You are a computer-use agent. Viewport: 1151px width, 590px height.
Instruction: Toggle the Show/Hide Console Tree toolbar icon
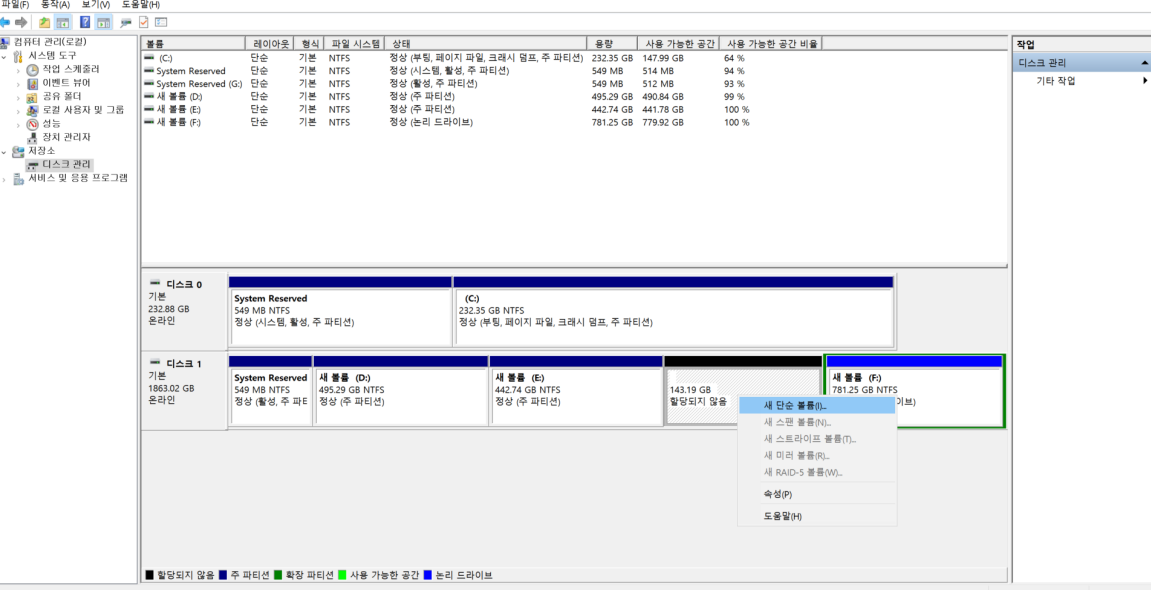(64, 22)
